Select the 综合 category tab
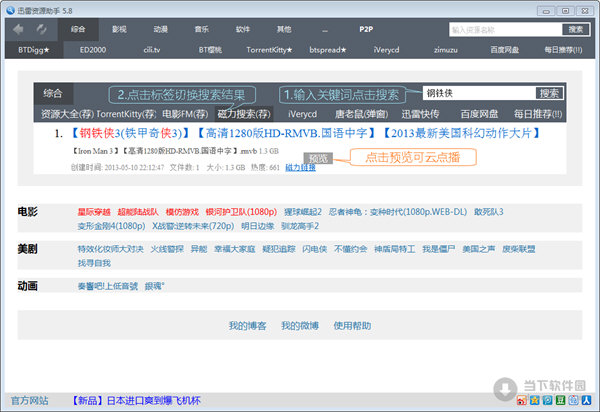600x412 pixels. (x=78, y=29)
